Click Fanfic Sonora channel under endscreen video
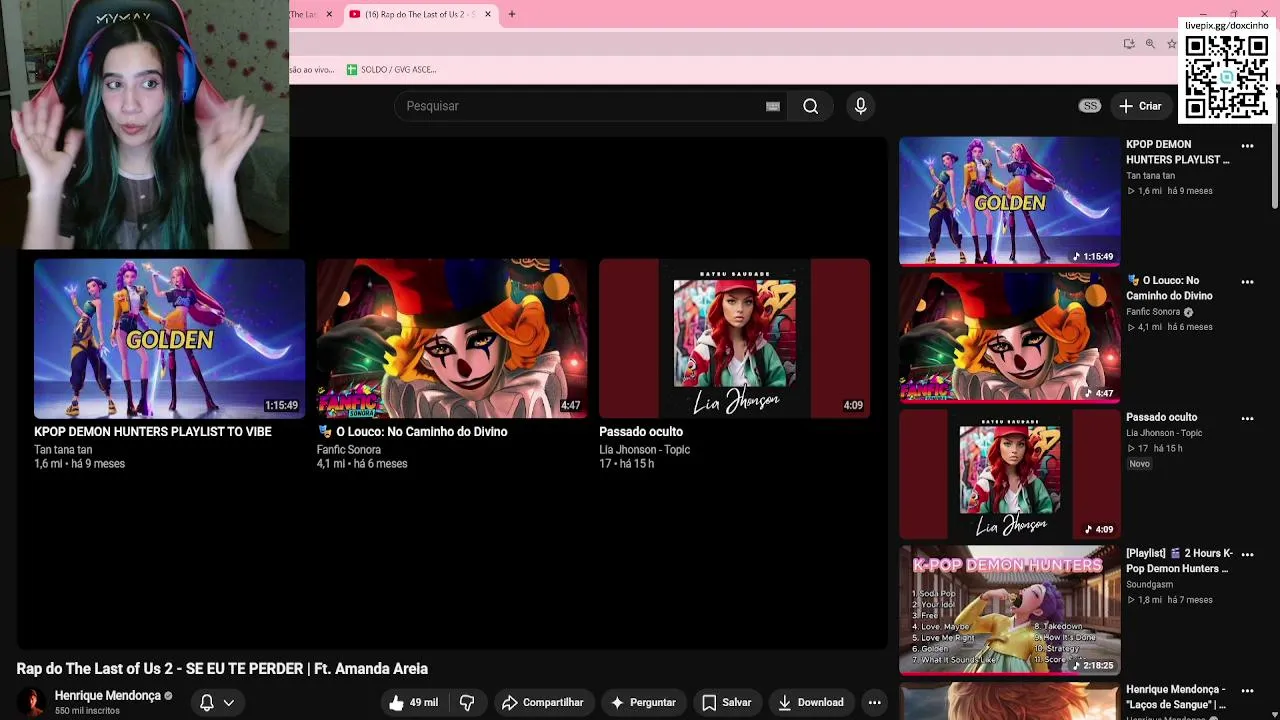 [349, 450]
